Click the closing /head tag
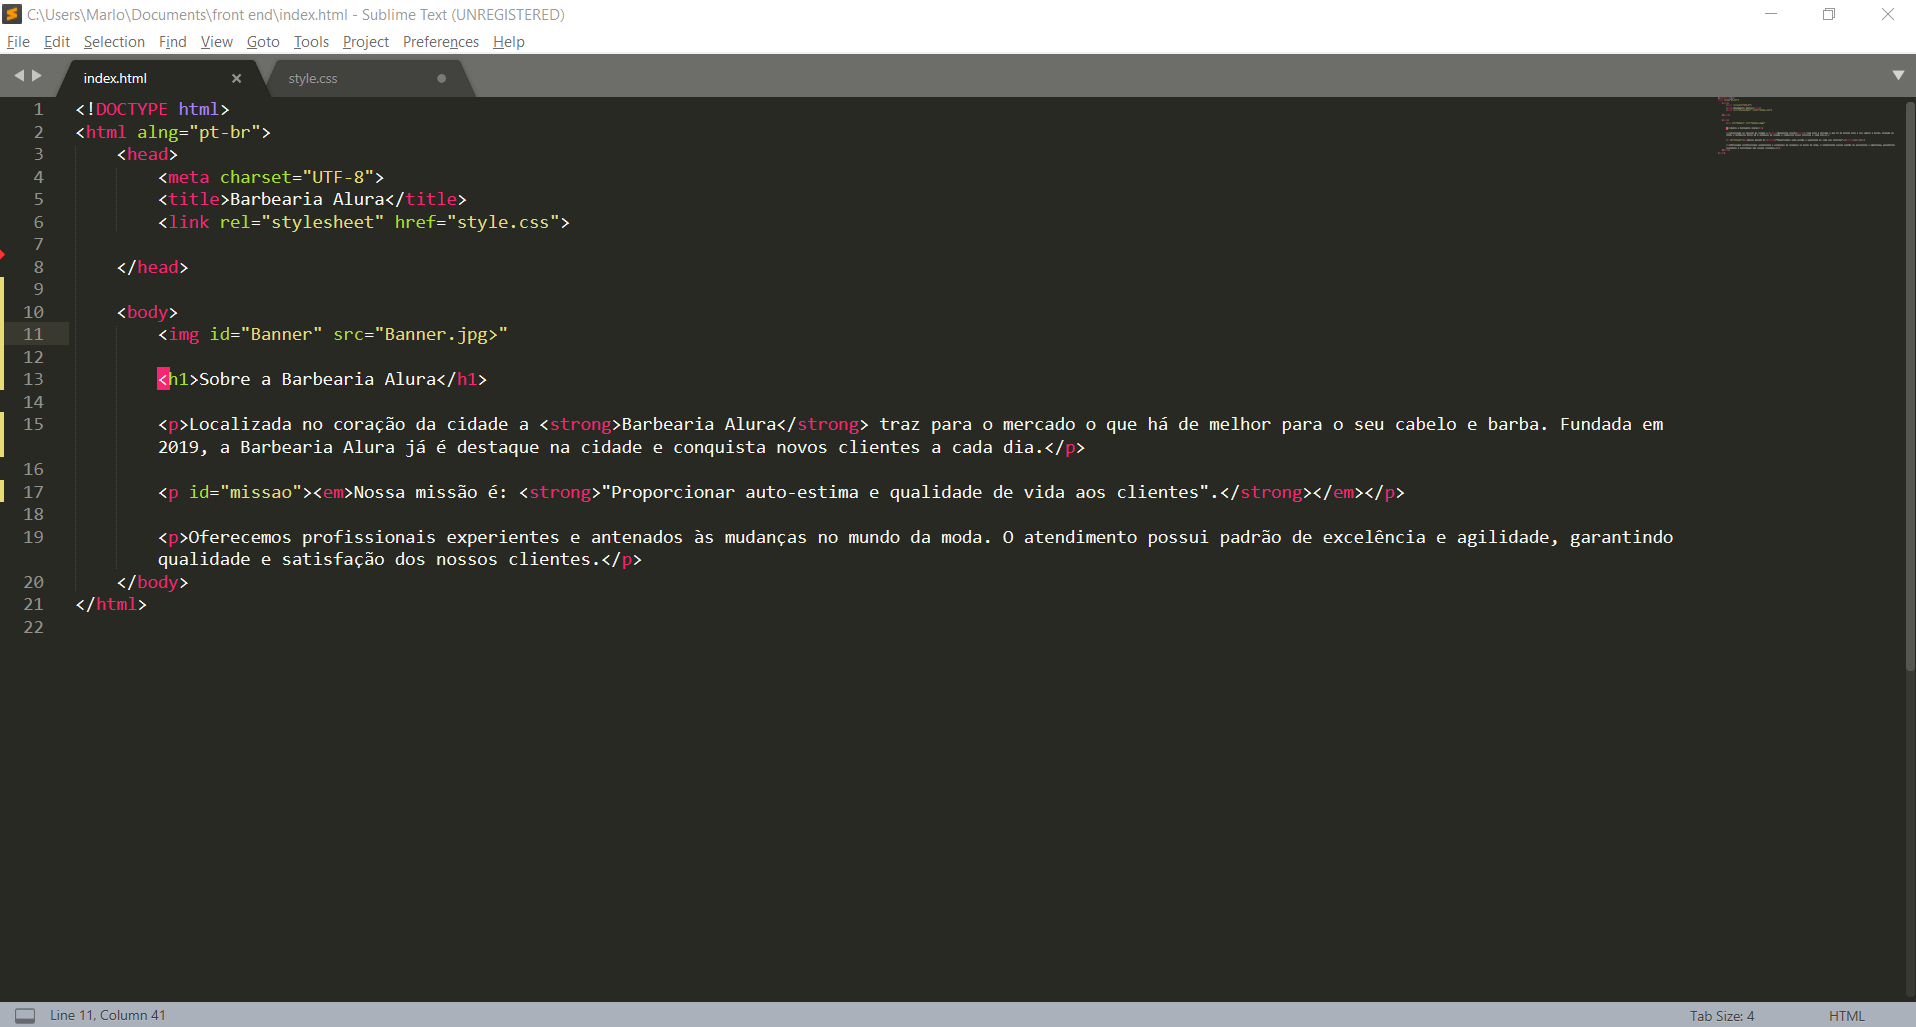The image size is (1916, 1027). click(x=152, y=267)
